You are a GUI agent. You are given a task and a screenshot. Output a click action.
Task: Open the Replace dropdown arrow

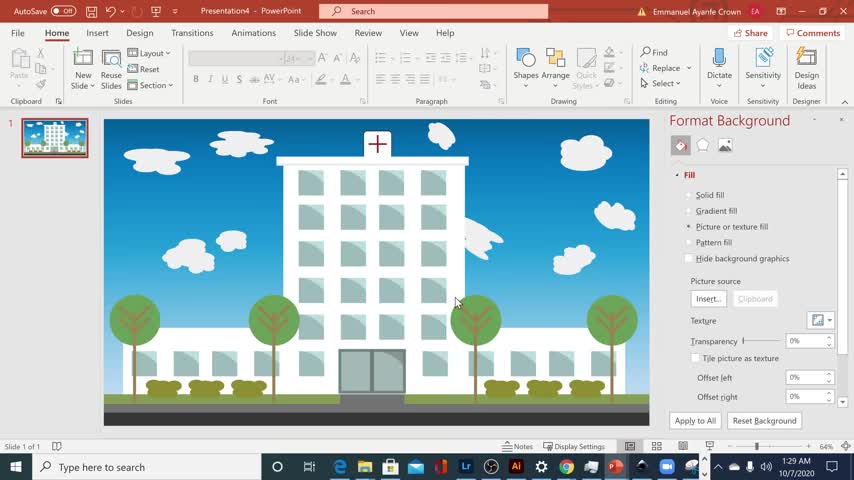pyautogui.click(x=688, y=68)
